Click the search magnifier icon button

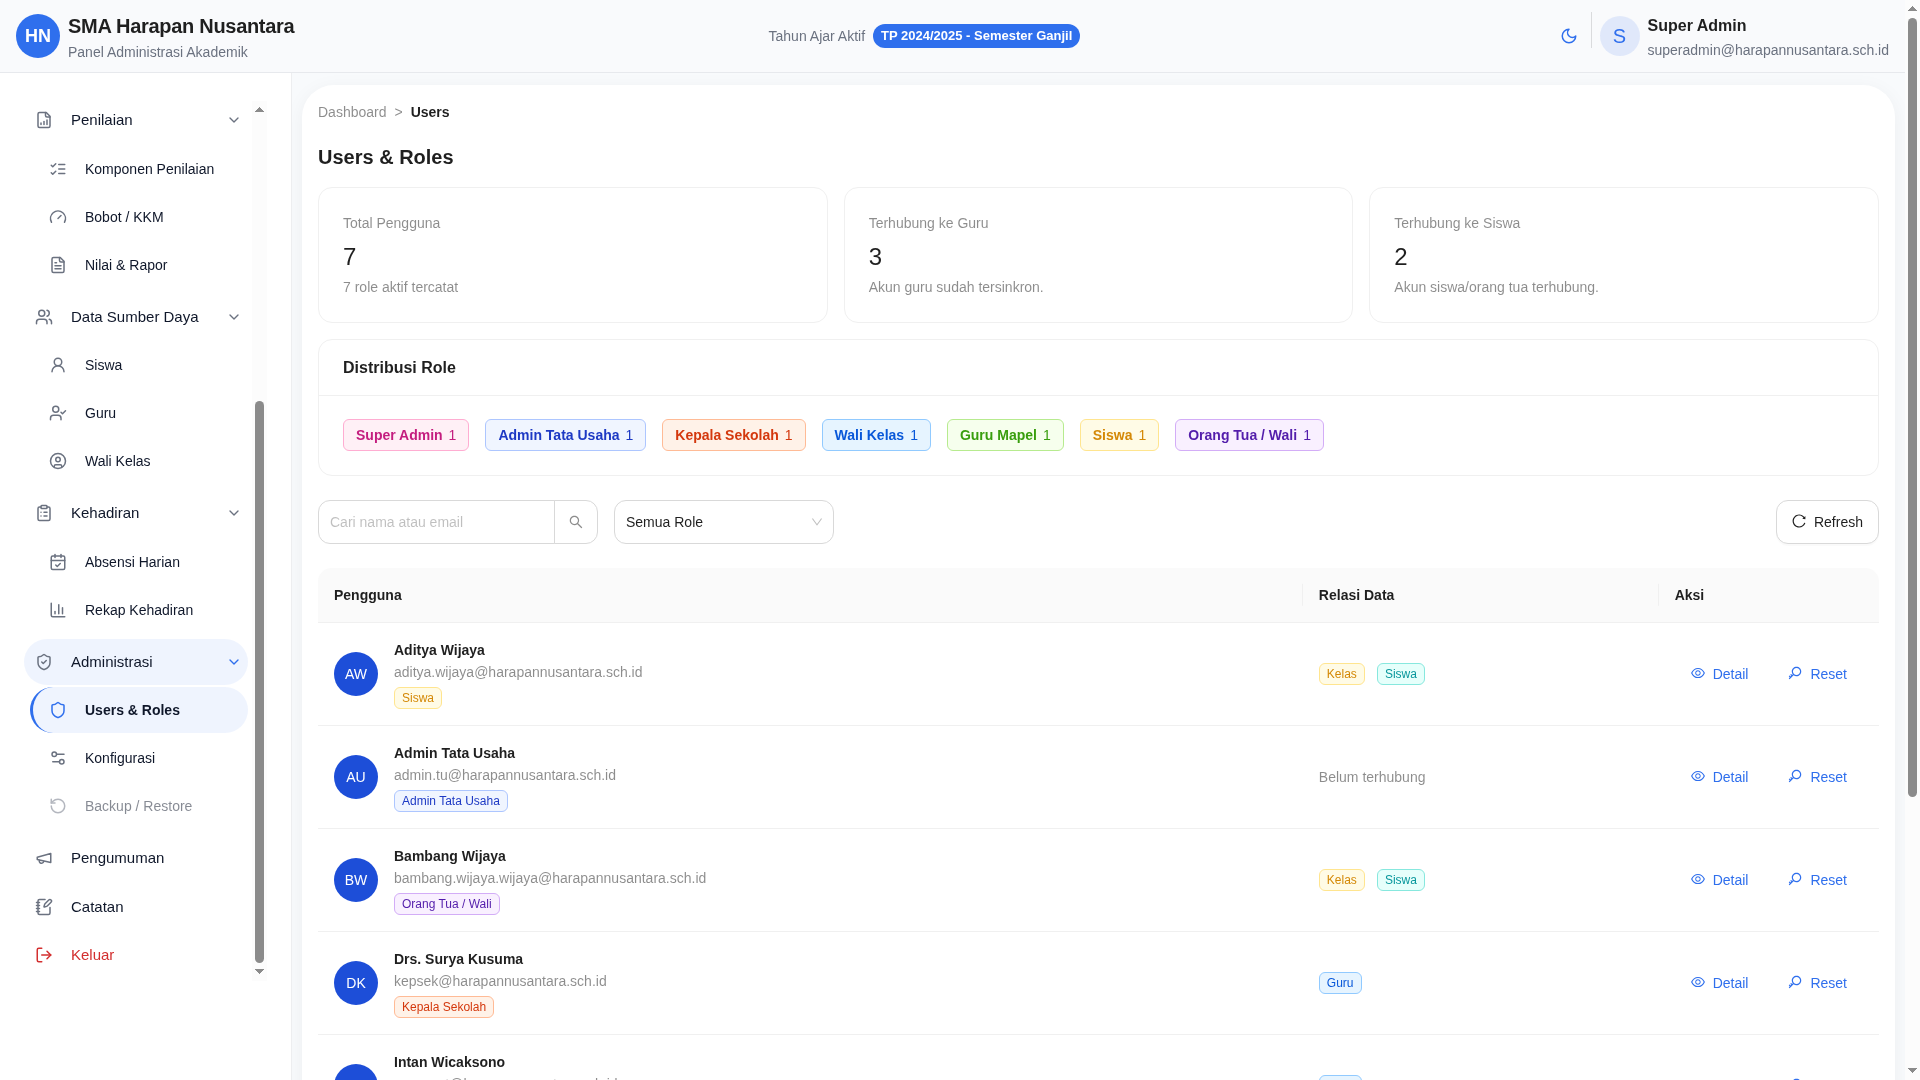576,522
